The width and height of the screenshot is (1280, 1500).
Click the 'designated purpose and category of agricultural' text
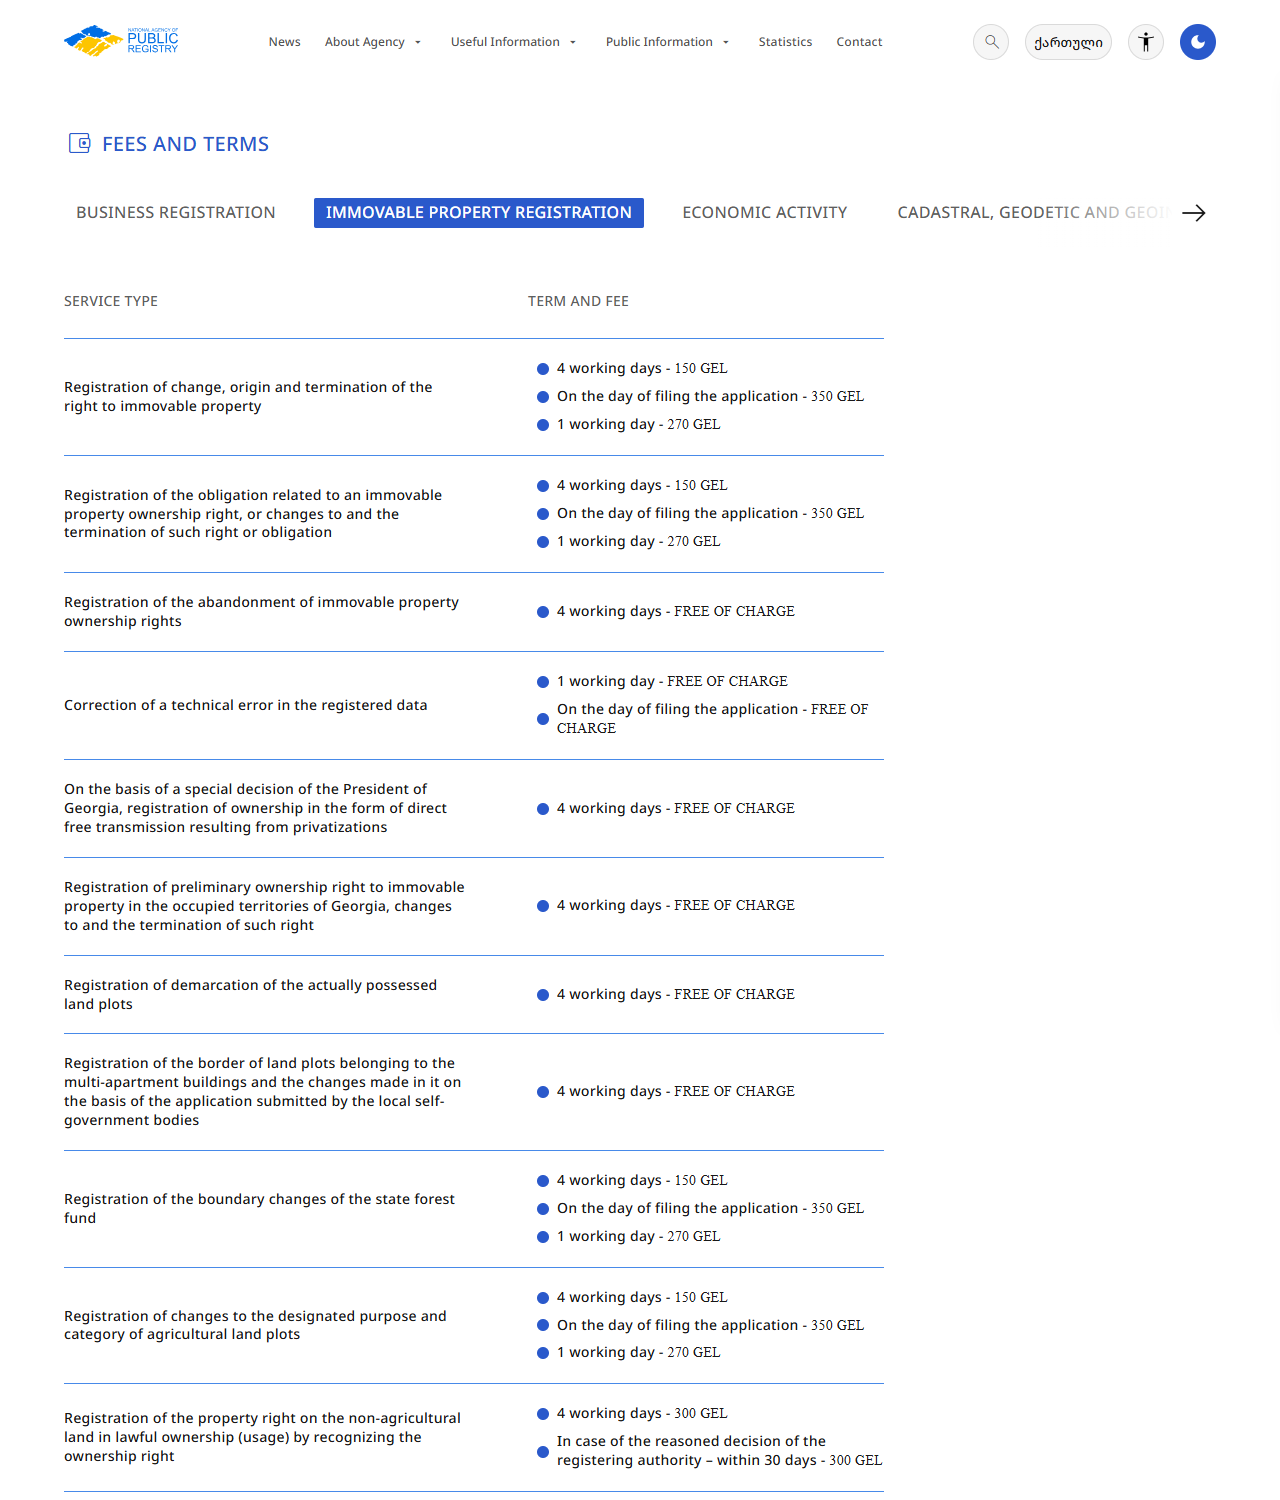[x=255, y=1325]
